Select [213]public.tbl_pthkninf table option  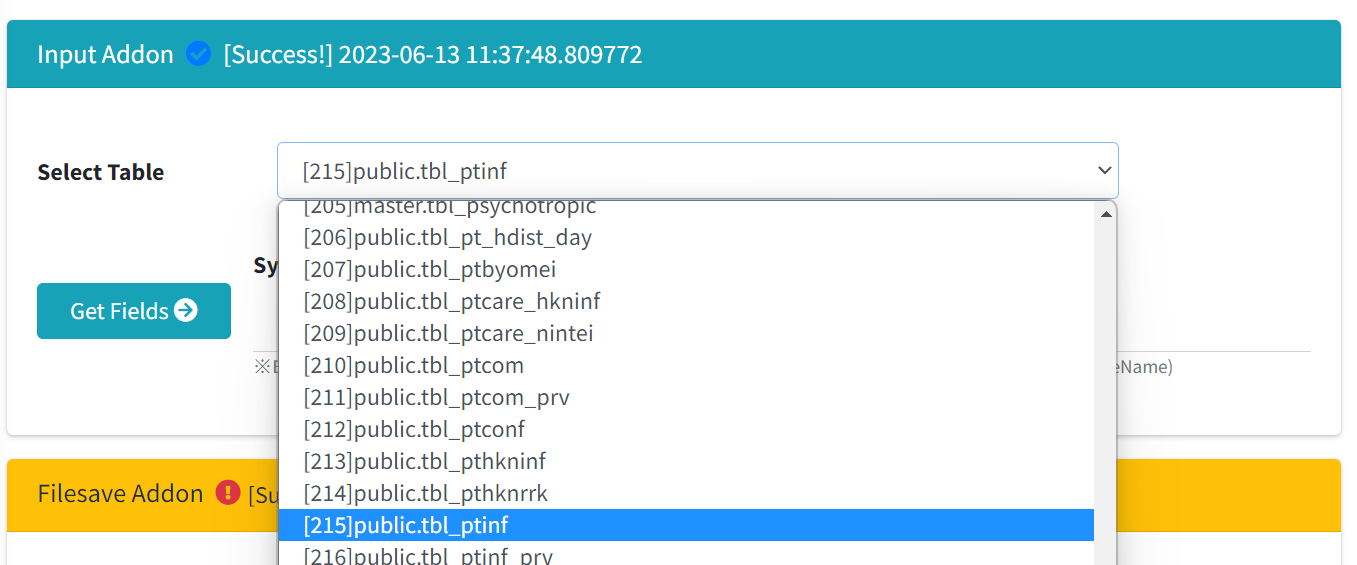click(x=686, y=462)
